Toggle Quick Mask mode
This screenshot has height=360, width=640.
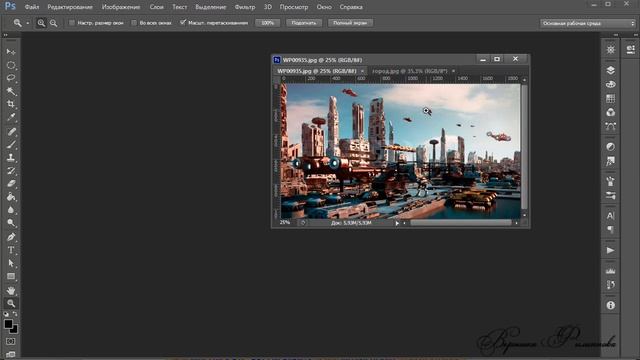(x=11, y=341)
